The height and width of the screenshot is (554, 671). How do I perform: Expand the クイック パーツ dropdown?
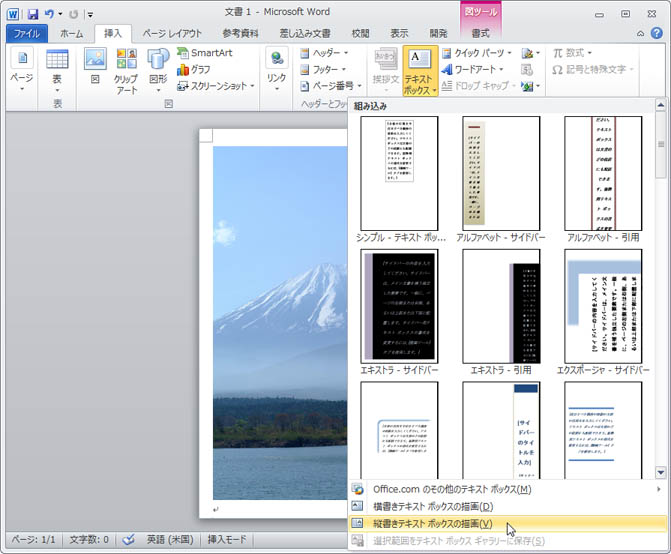point(477,53)
